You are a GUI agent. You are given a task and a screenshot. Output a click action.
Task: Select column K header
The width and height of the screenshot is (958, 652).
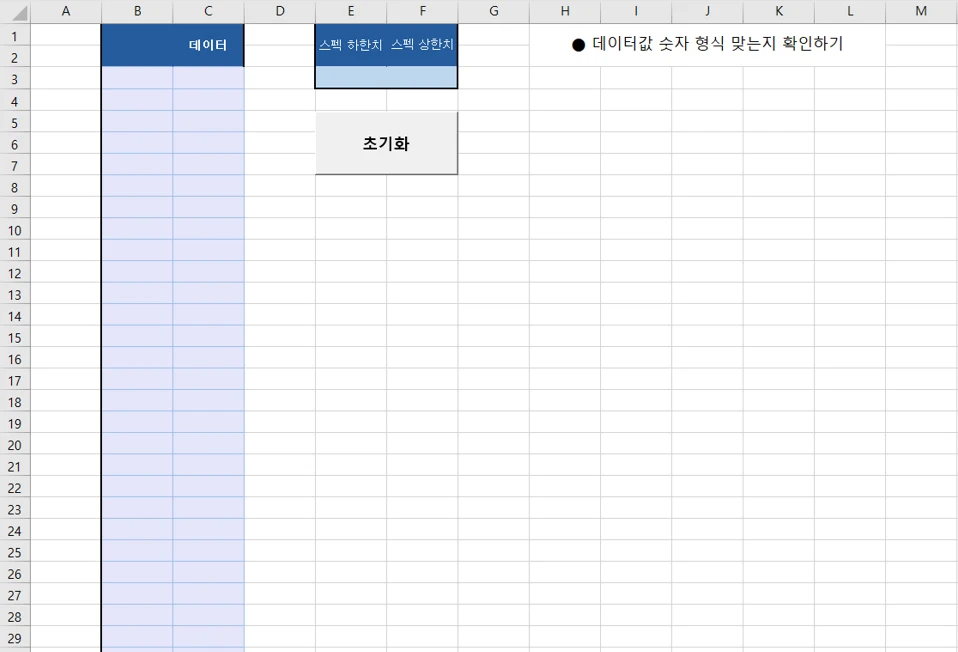(x=779, y=12)
